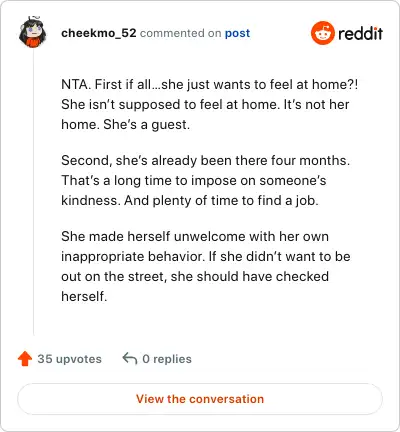Select the line starting "NTA. First if all"
The height and width of the screenshot is (432, 400).
210,84
